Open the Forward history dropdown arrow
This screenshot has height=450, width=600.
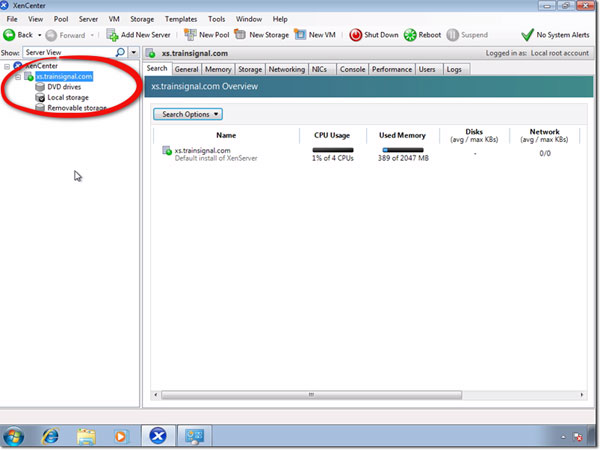click(92, 35)
